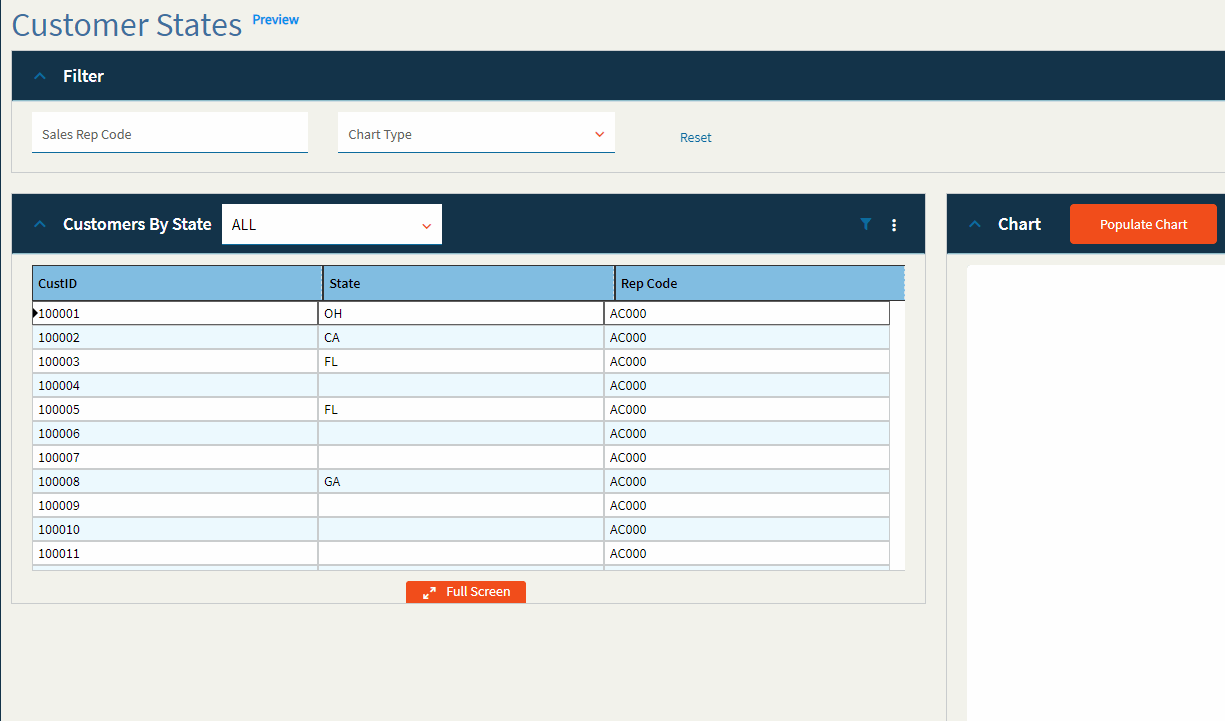Select CustID cell 100005

pyautogui.click(x=175, y=409)
